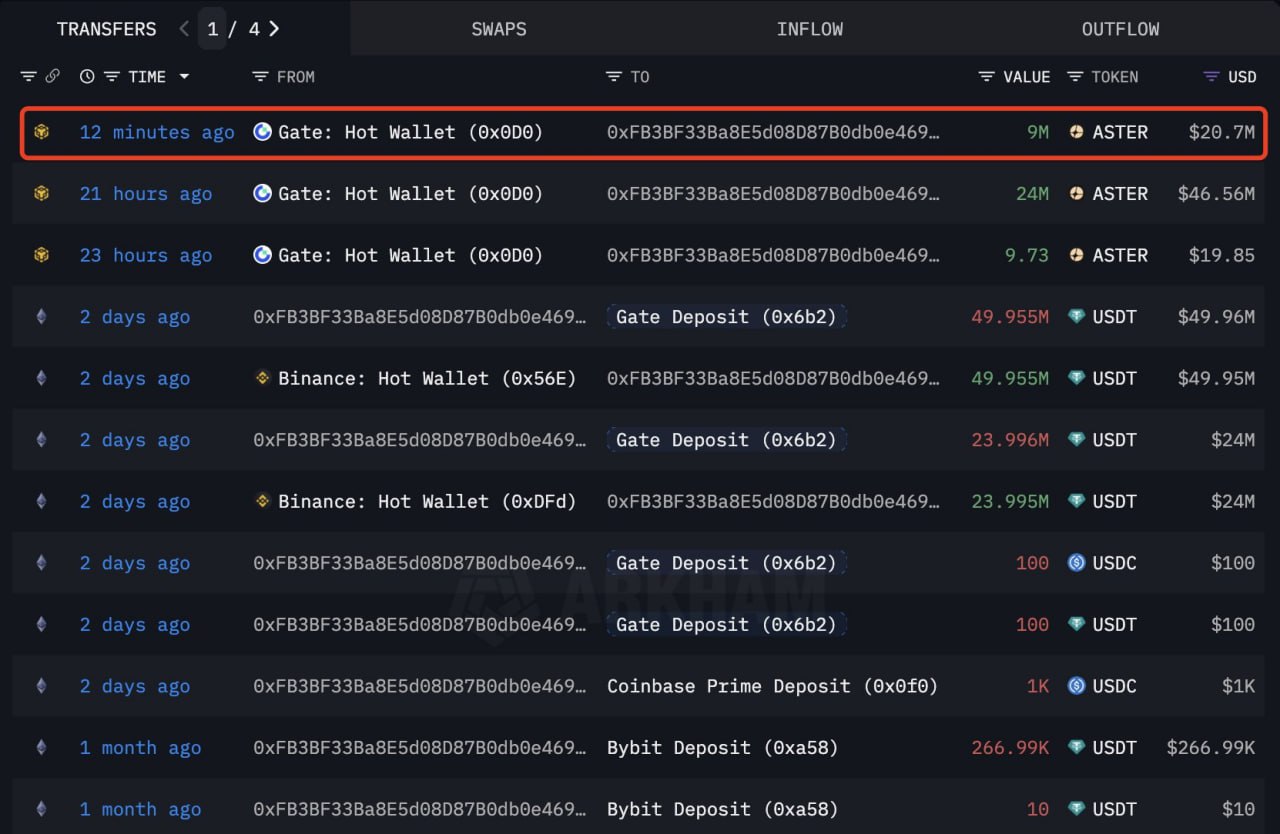The image size is (1280, 834).
Task: Click the Binance logo next to Hot Wallet (0x56E)
Action: point(262,378)
